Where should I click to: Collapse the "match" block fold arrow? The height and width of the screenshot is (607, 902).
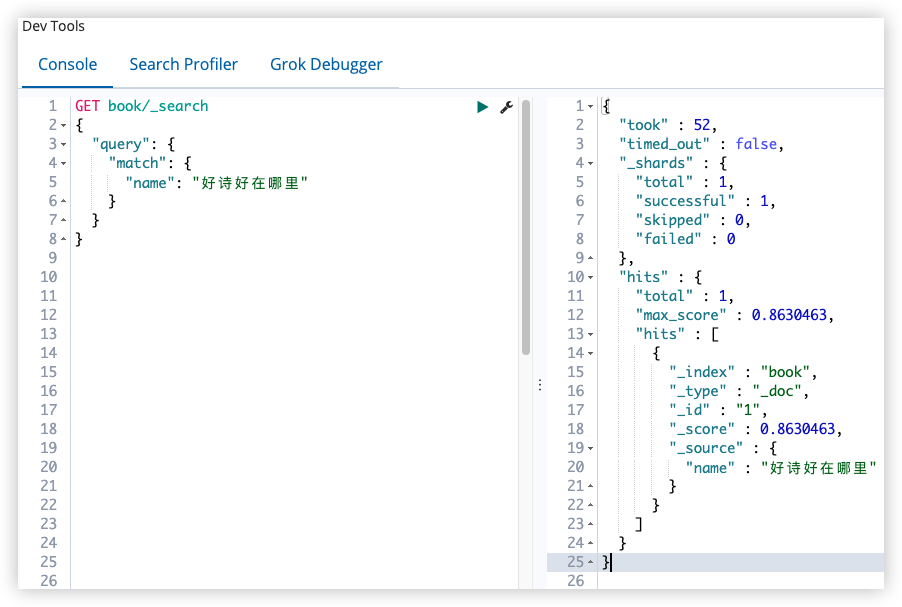(63, 163)
